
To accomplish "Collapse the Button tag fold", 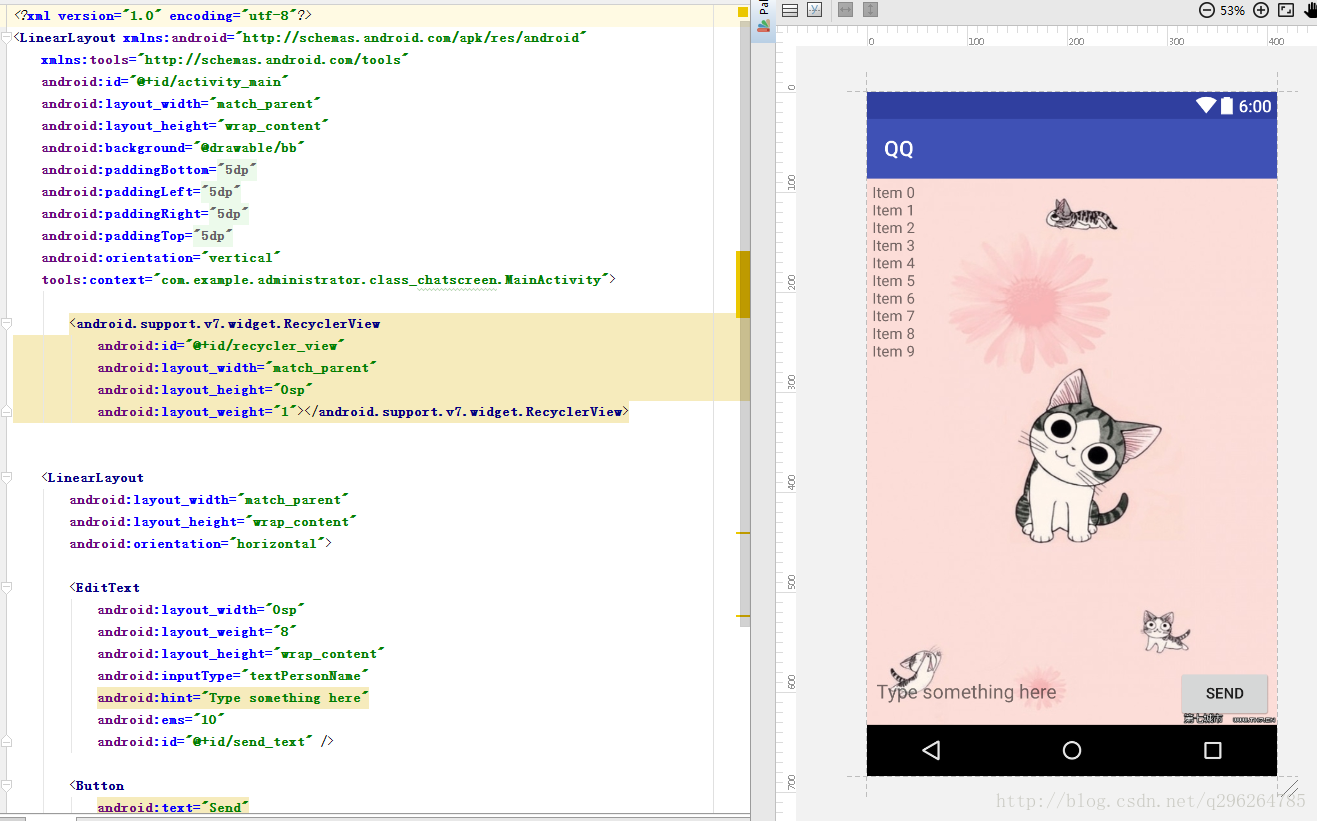I will pyautogui.click(x=6, y=786).
